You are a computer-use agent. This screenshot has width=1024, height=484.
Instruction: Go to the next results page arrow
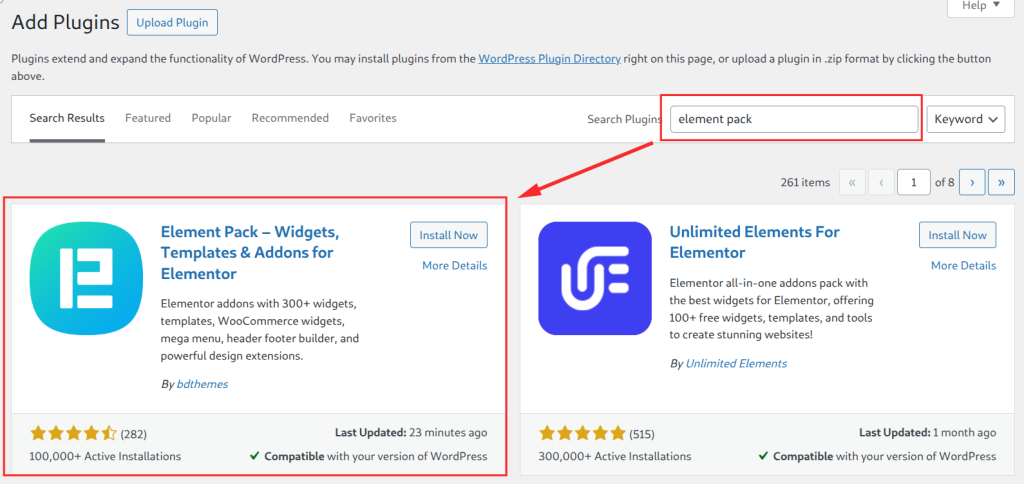tap(972, 182)
